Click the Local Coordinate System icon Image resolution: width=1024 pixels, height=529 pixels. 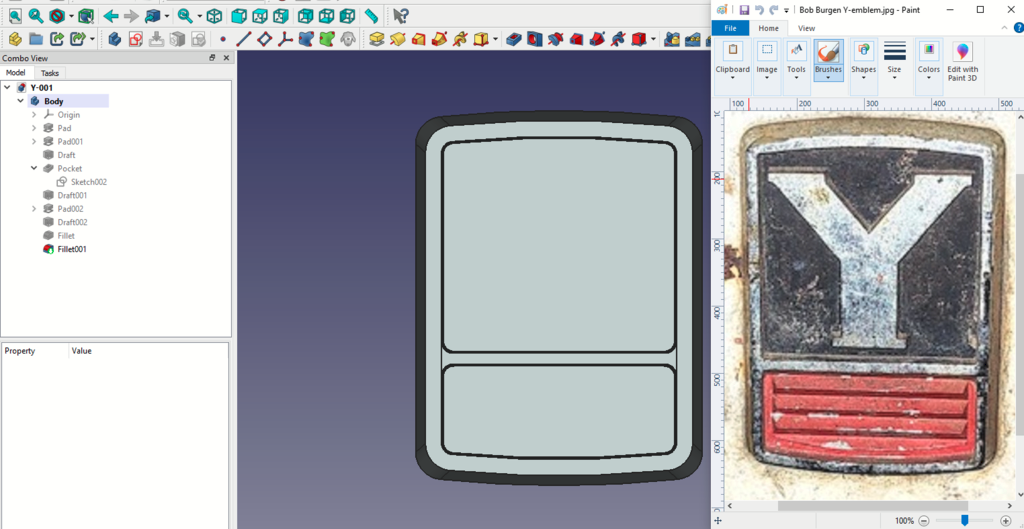285,39
